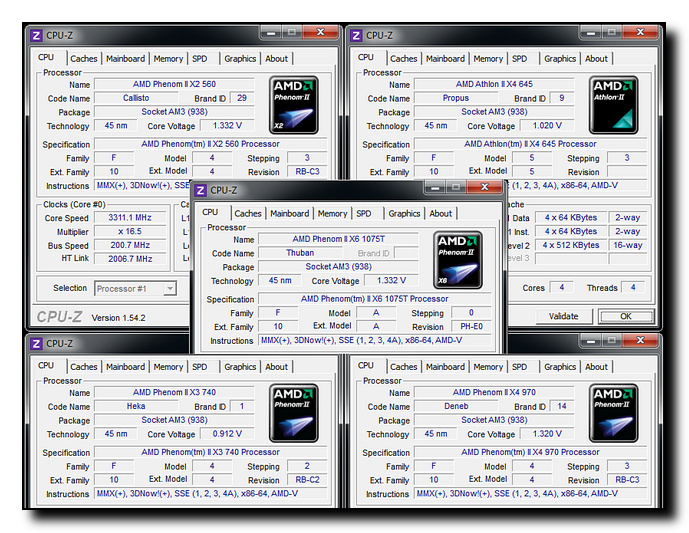Click the Phenom II logo in X4 970 window
Image resolution: width=689 pixels, height=533 pixels.
[x=613, y=413]
